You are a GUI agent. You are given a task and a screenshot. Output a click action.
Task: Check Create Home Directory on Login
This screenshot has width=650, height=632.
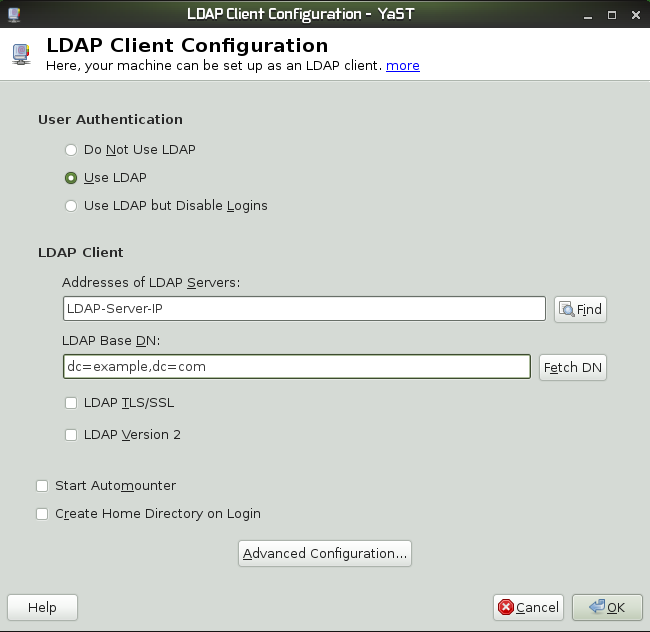[42, 514]
